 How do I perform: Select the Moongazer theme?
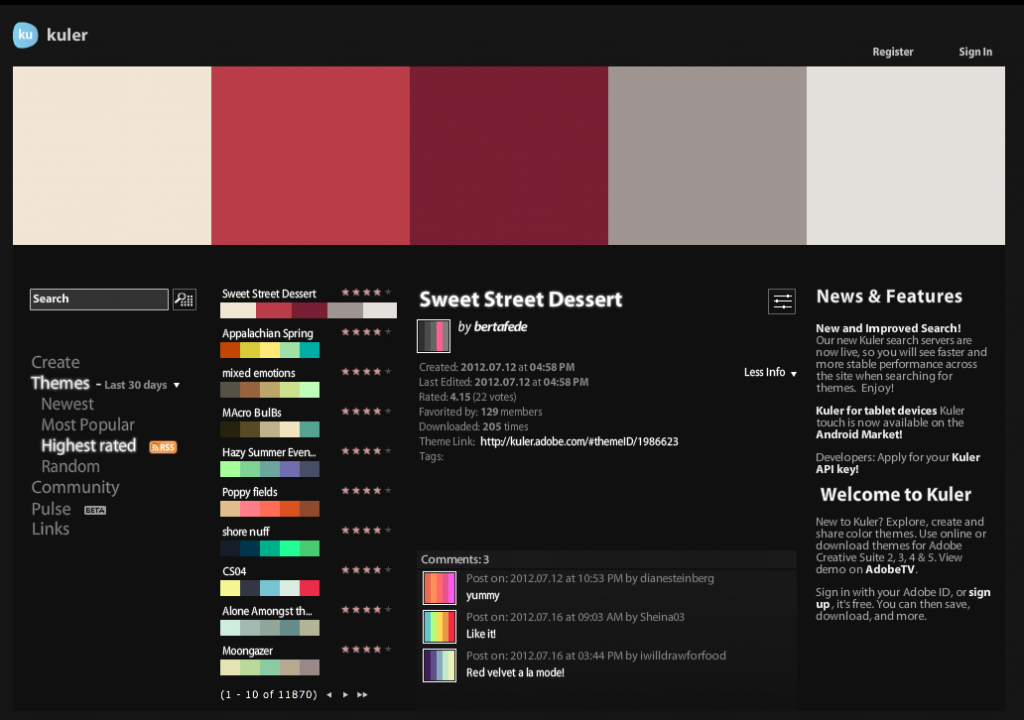tap(248, 651)
